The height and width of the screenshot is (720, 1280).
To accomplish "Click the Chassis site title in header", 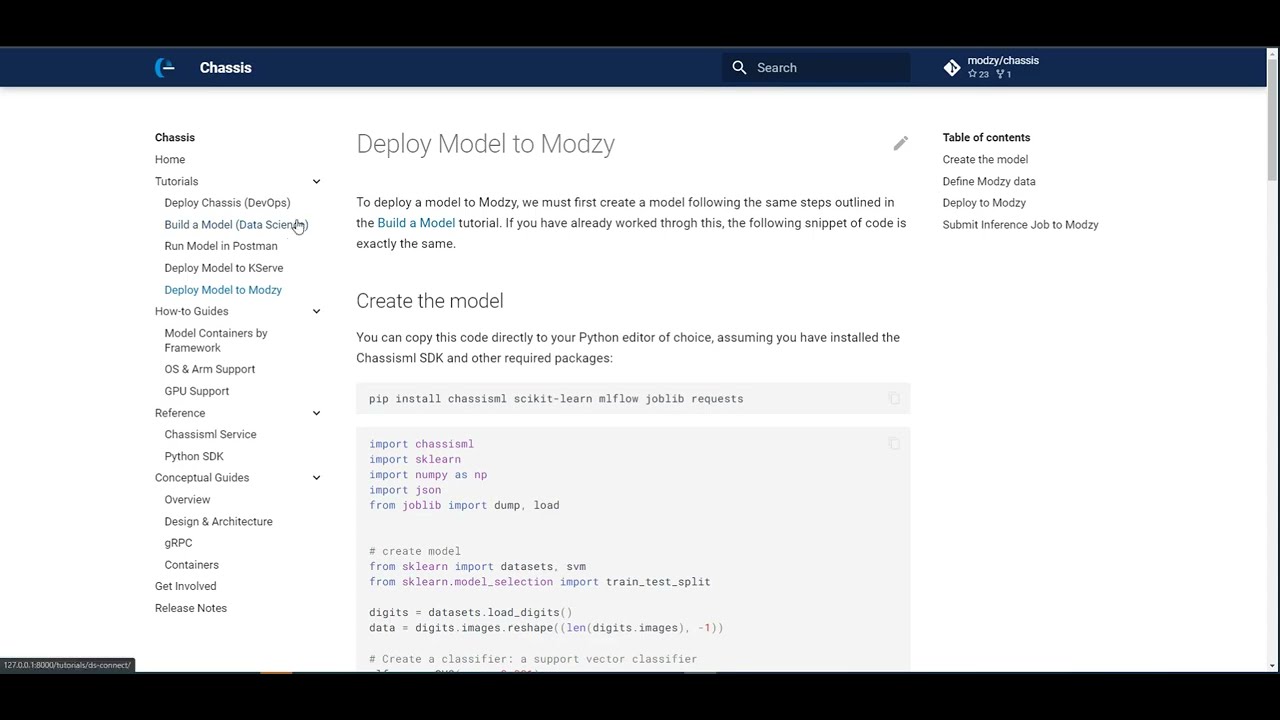I will click(225, 68).
